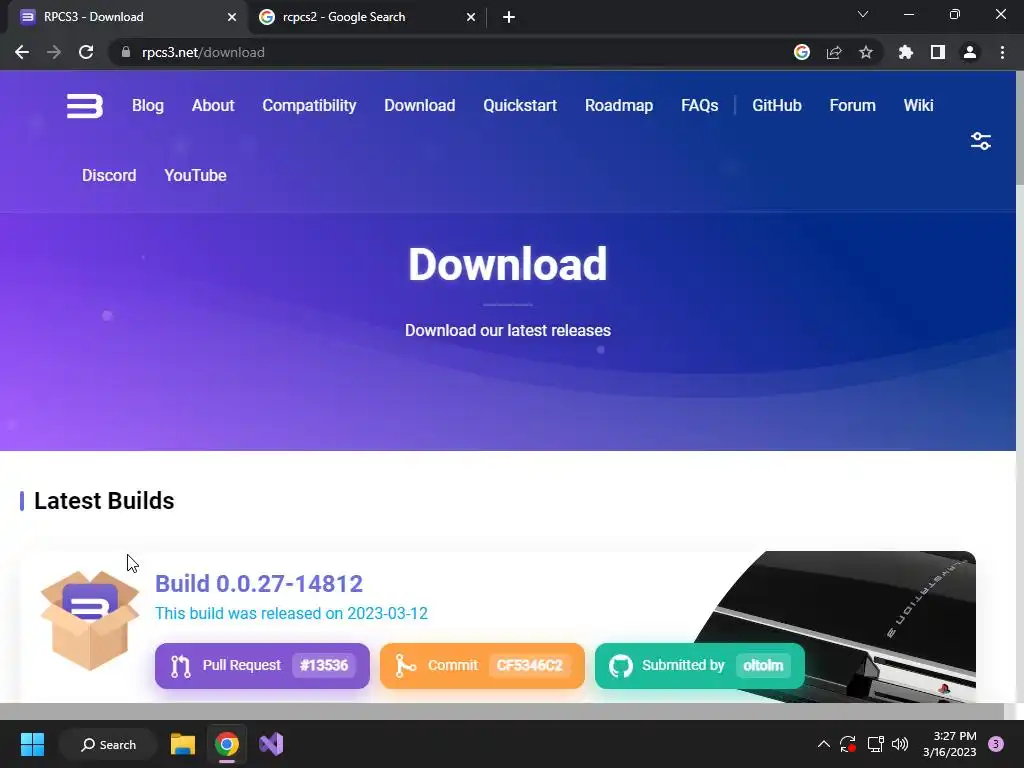Open the Roadmap page

(x=618, y=105)
